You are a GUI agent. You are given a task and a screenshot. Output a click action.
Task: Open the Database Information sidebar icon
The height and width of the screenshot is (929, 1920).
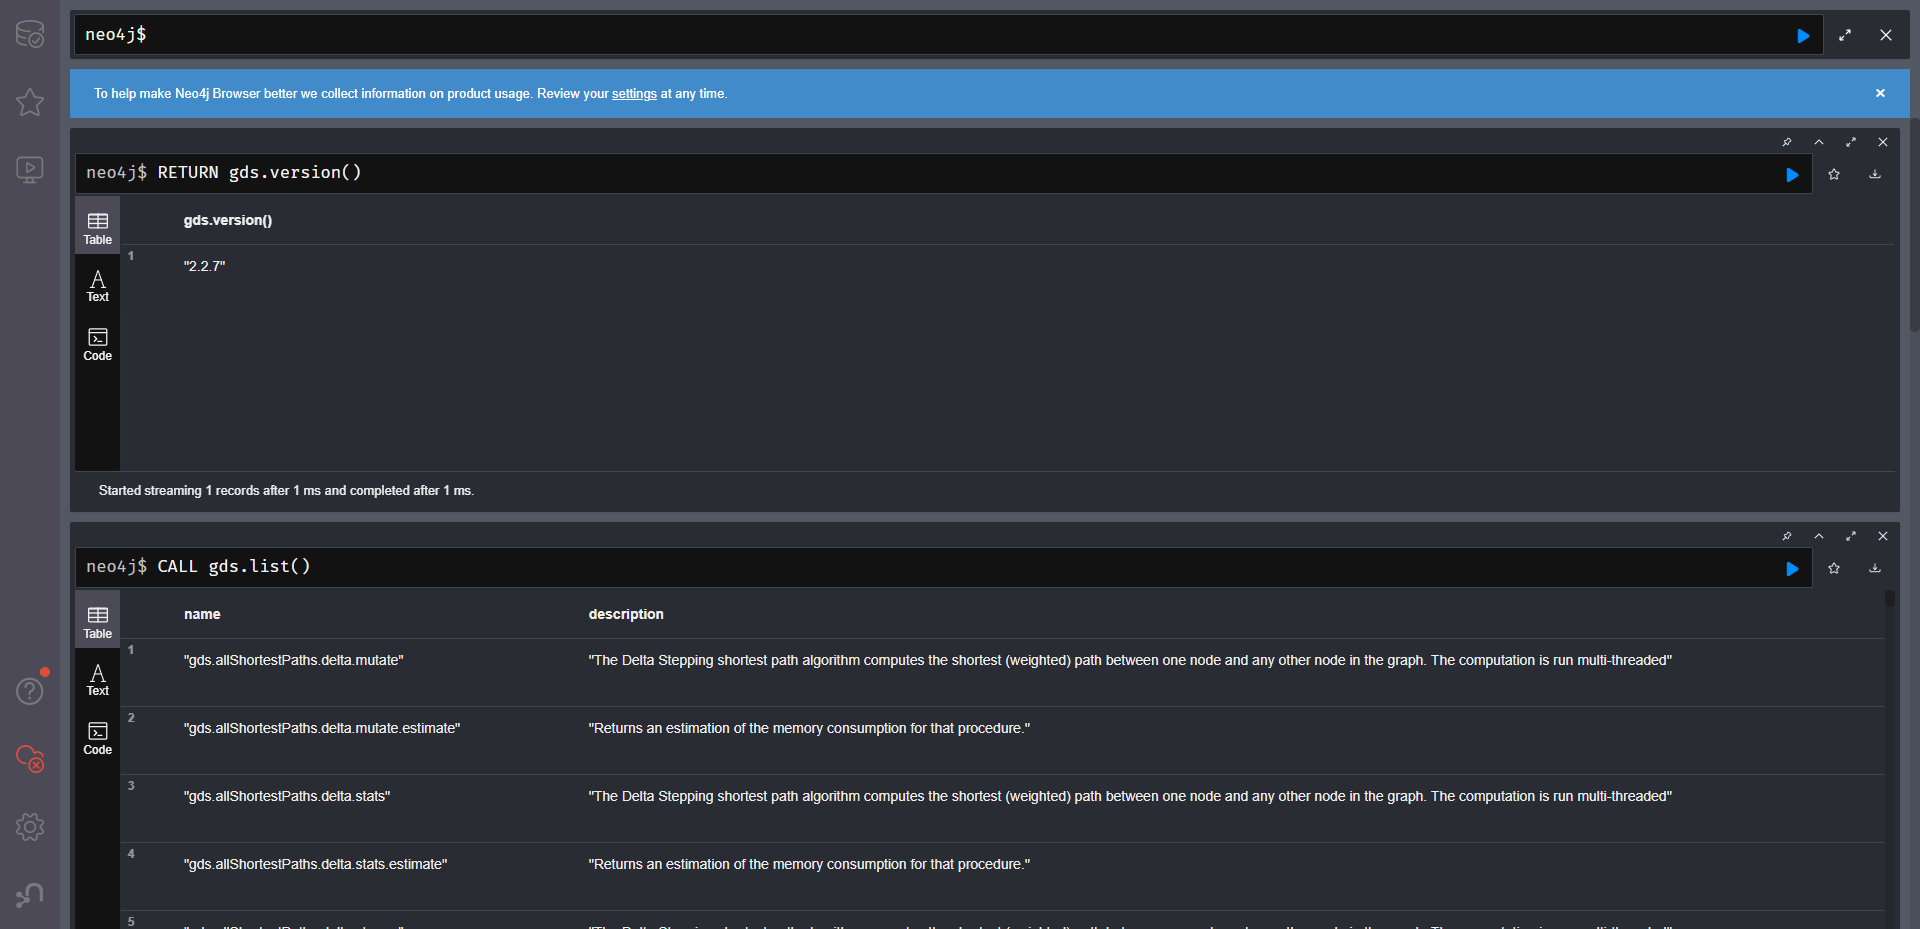coord(30,34)
